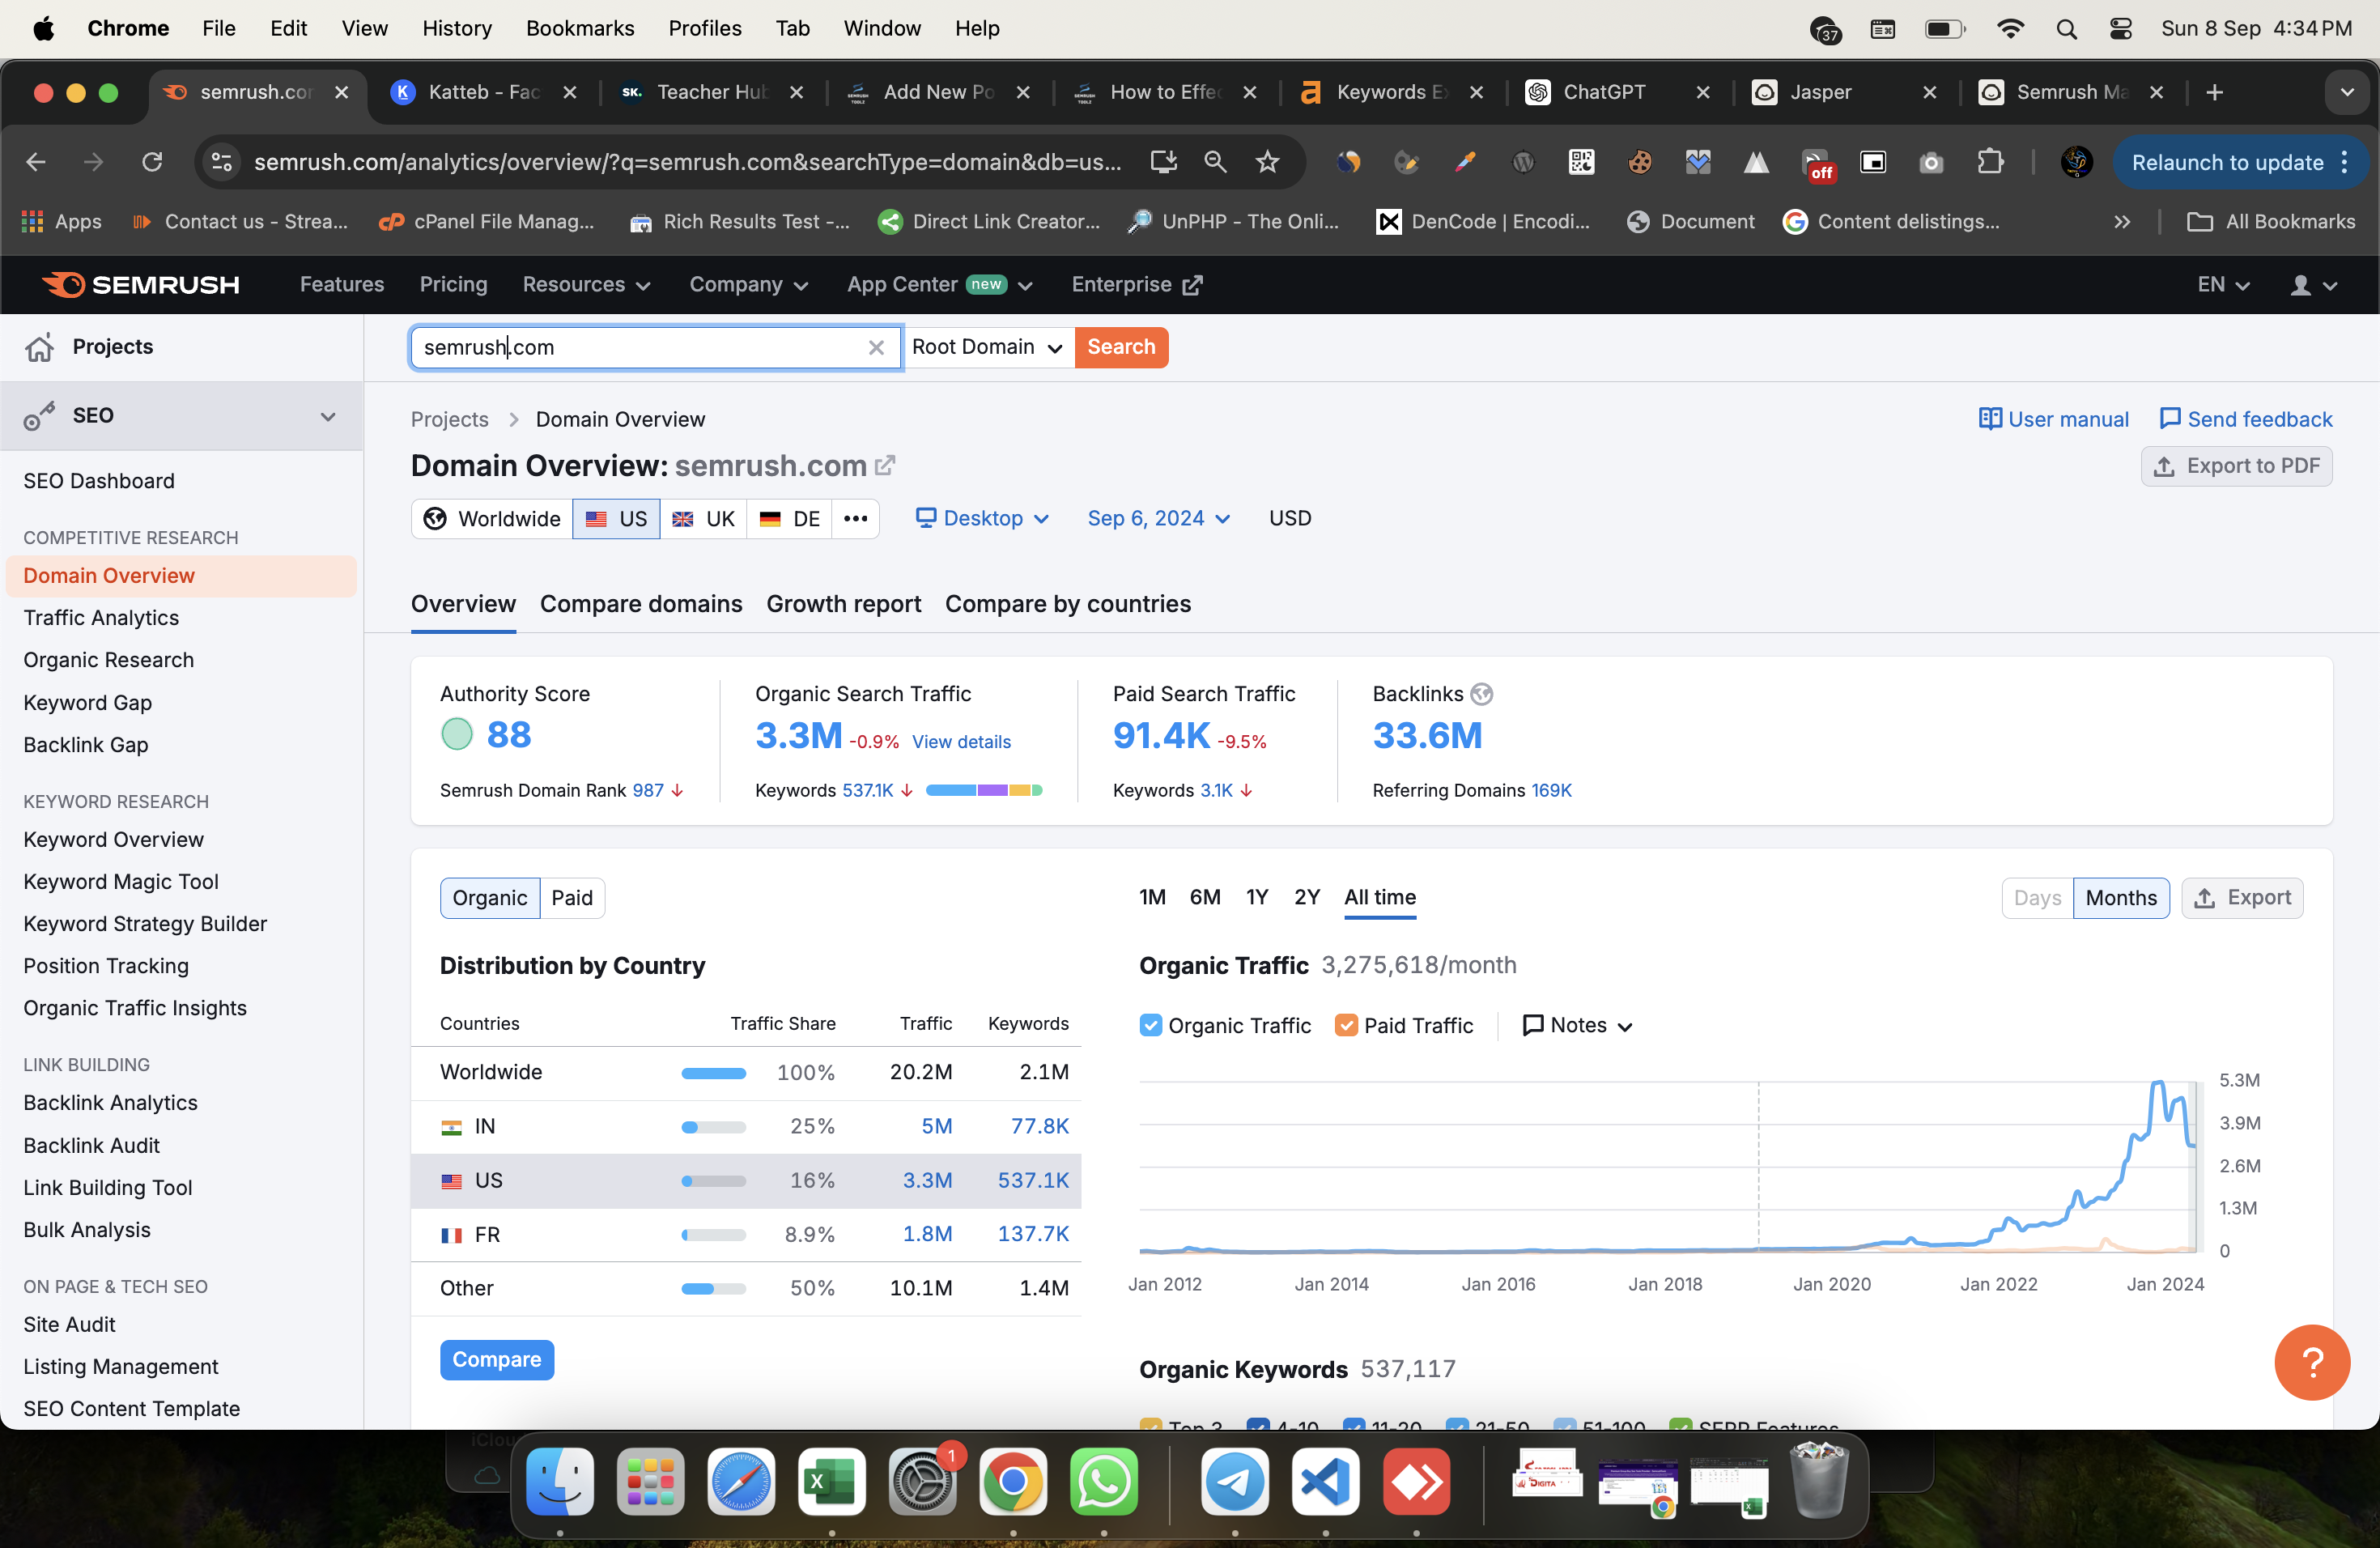This screenshot has width=2380, height=1548.
Task: Open Excel from the dock
Action: point(832,1482)
